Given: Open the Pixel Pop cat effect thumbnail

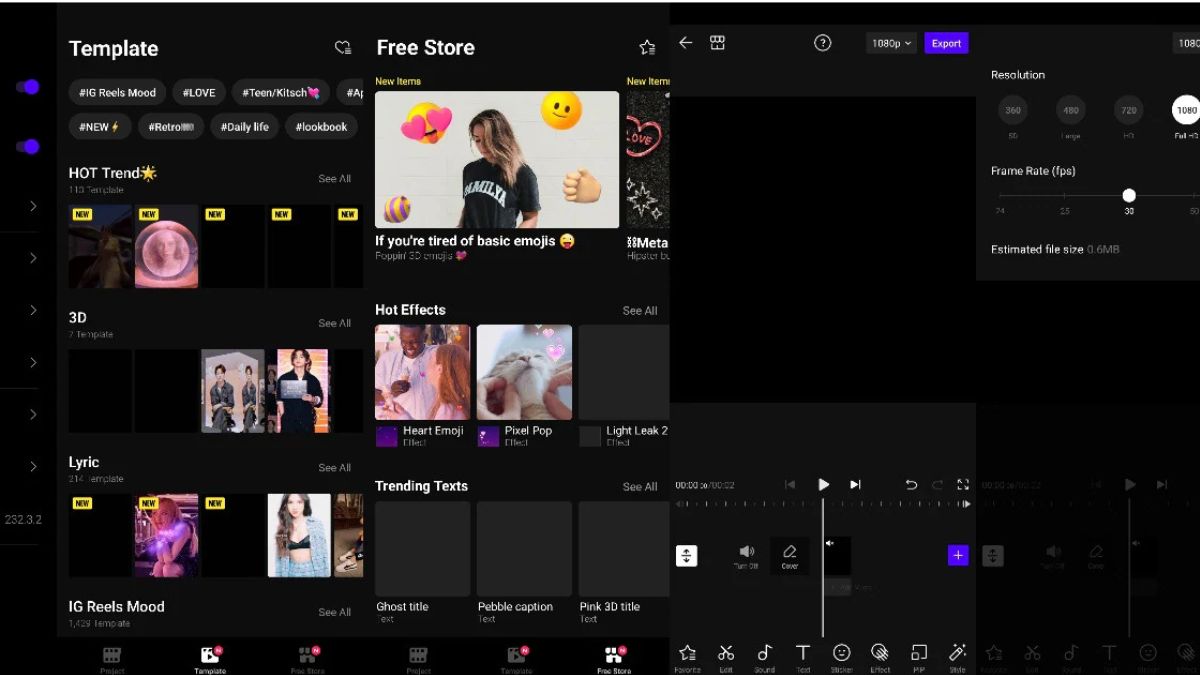Looking at the screenshot, I should (524, 372).
